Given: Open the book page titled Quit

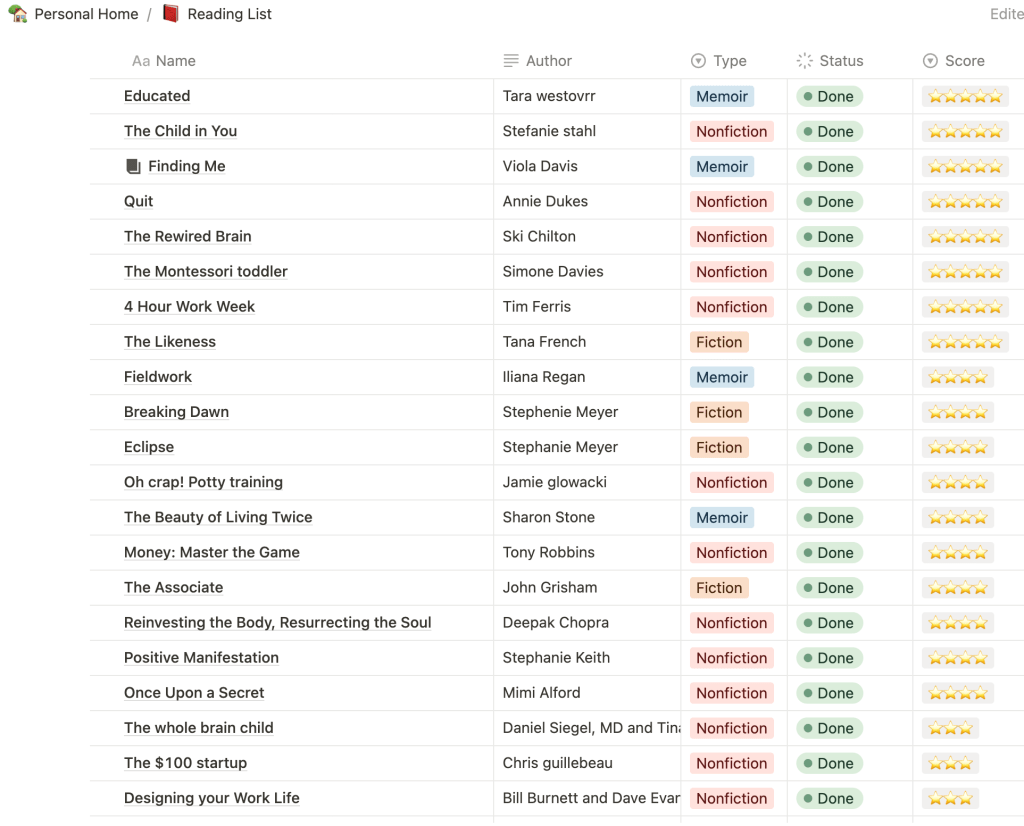Looking at the screenshot, I should click(x=139, y=202).
